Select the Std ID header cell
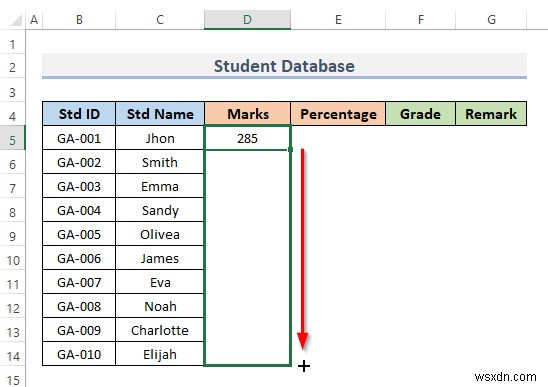The image size is (548, 387). pyautogui.click(x=79, y=114)
